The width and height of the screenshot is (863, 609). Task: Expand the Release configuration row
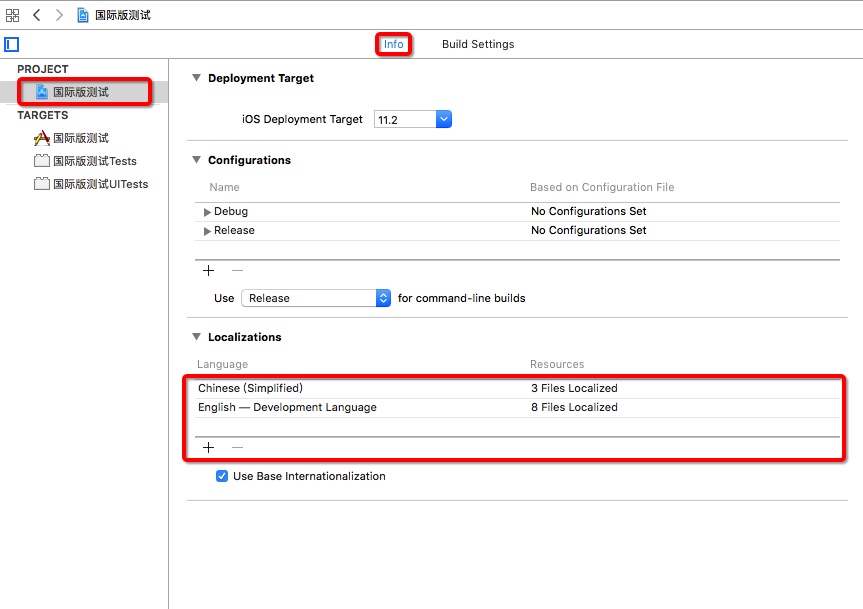pyautogui.click(x=207, y=231)
